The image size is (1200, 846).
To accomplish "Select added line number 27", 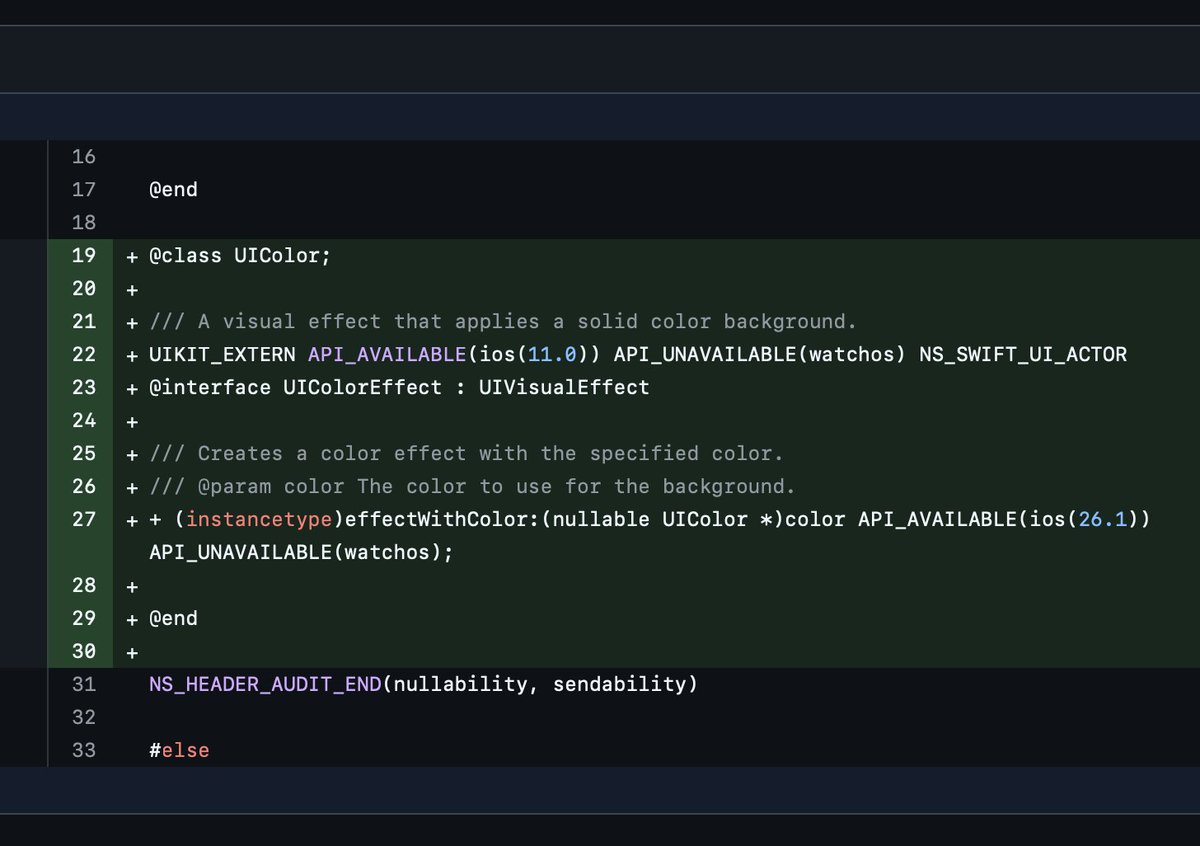I will 84,520.
